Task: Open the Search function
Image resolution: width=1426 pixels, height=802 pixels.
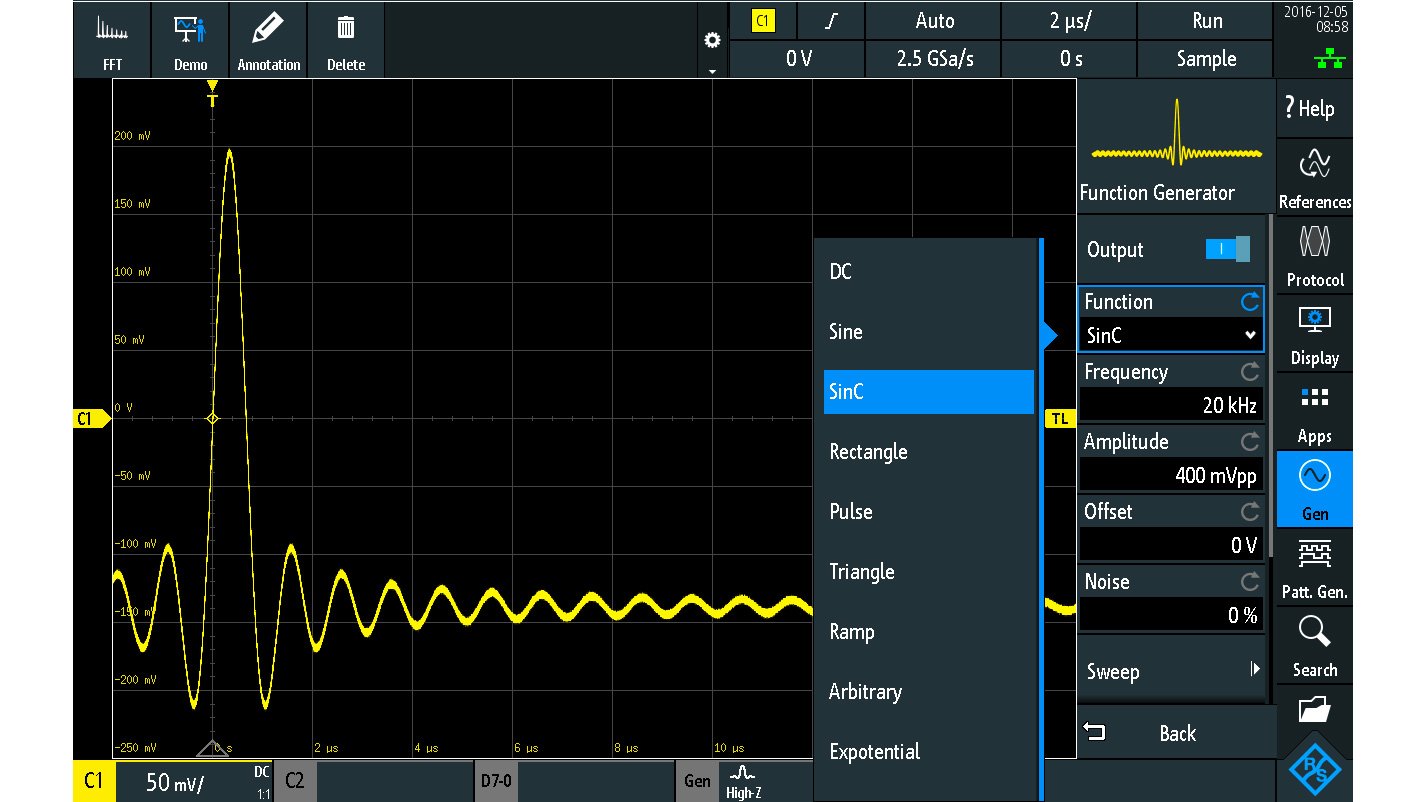Action: point(1313,645)
